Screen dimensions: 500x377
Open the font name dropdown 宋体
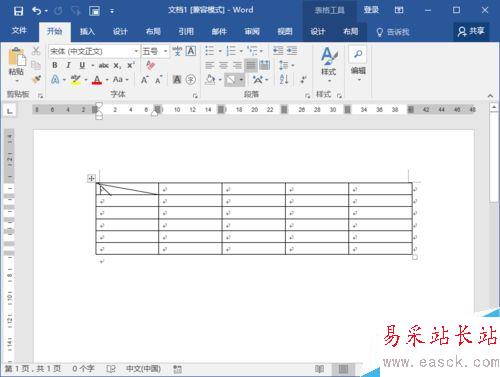136,51
